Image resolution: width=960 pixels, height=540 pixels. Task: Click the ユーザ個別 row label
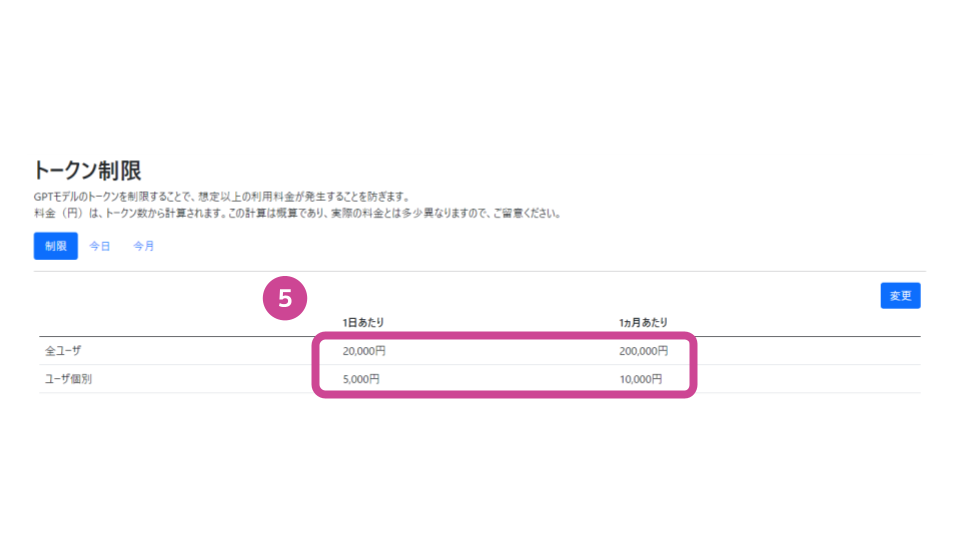point(69,379)
